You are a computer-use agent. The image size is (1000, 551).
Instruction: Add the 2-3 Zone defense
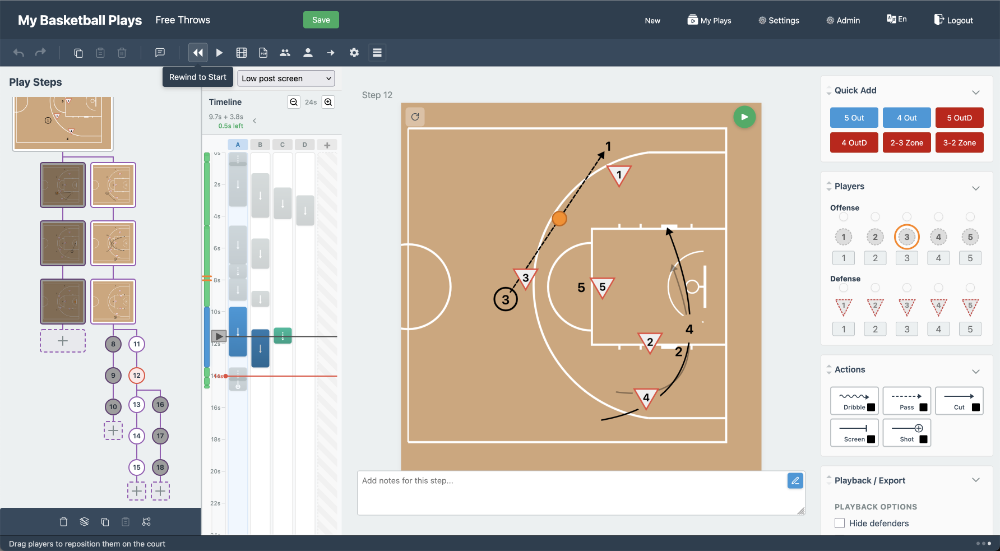pyautogui.click(x=906, y=143)
